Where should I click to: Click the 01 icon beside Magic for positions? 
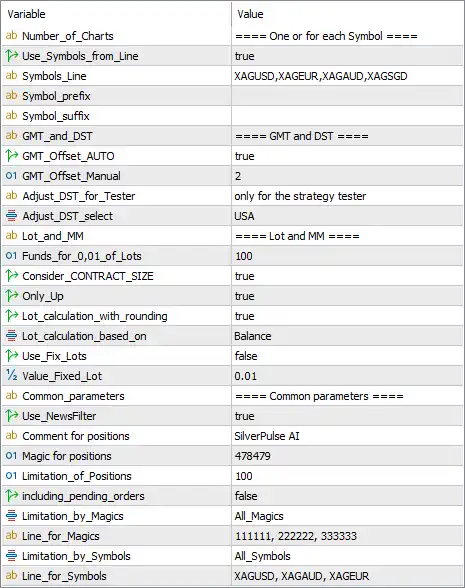(12, 456)
